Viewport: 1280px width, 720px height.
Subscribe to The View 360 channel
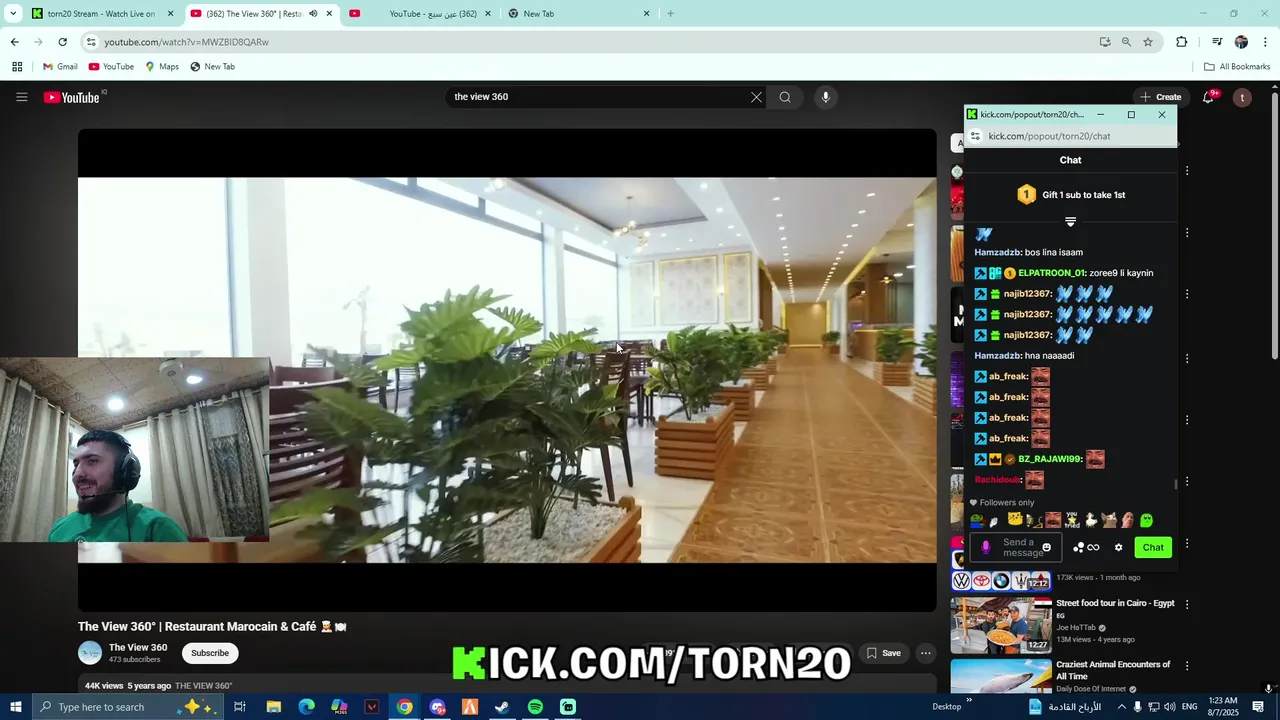click(x=210, y=653)
